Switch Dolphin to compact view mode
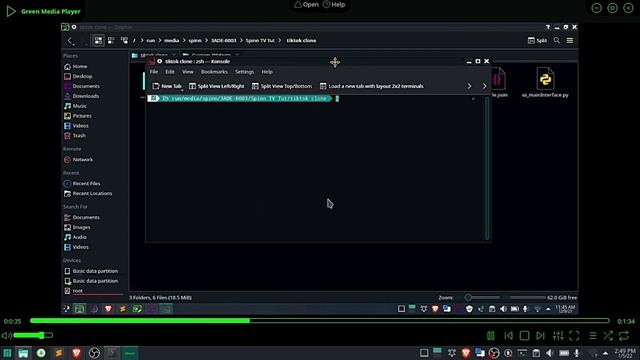 (x=111, y=40)
